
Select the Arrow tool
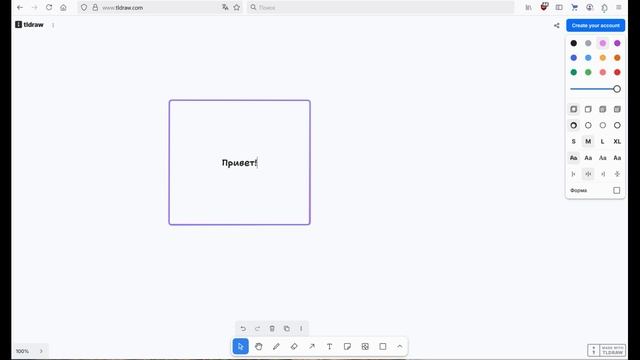click(312, 347)
